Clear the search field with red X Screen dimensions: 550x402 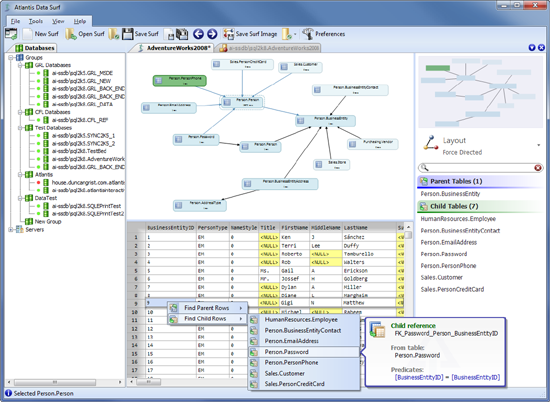pos(537,168)
